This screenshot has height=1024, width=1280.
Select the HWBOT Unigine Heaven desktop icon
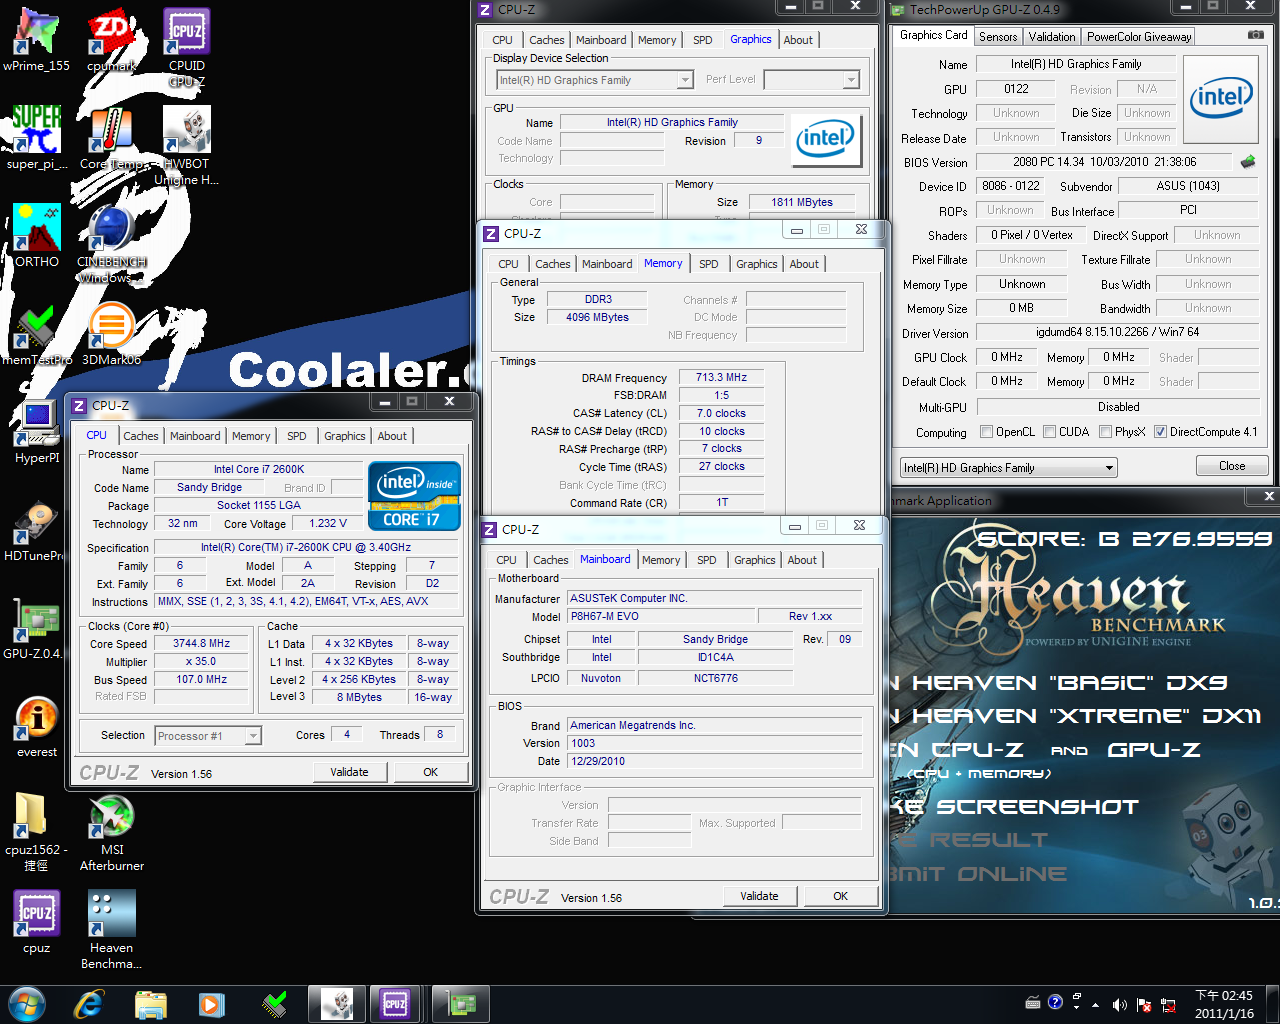[x=187, y=145]
